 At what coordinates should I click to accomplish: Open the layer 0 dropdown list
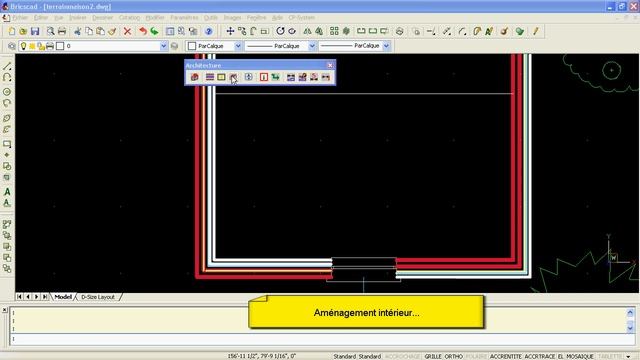(163, 46)
